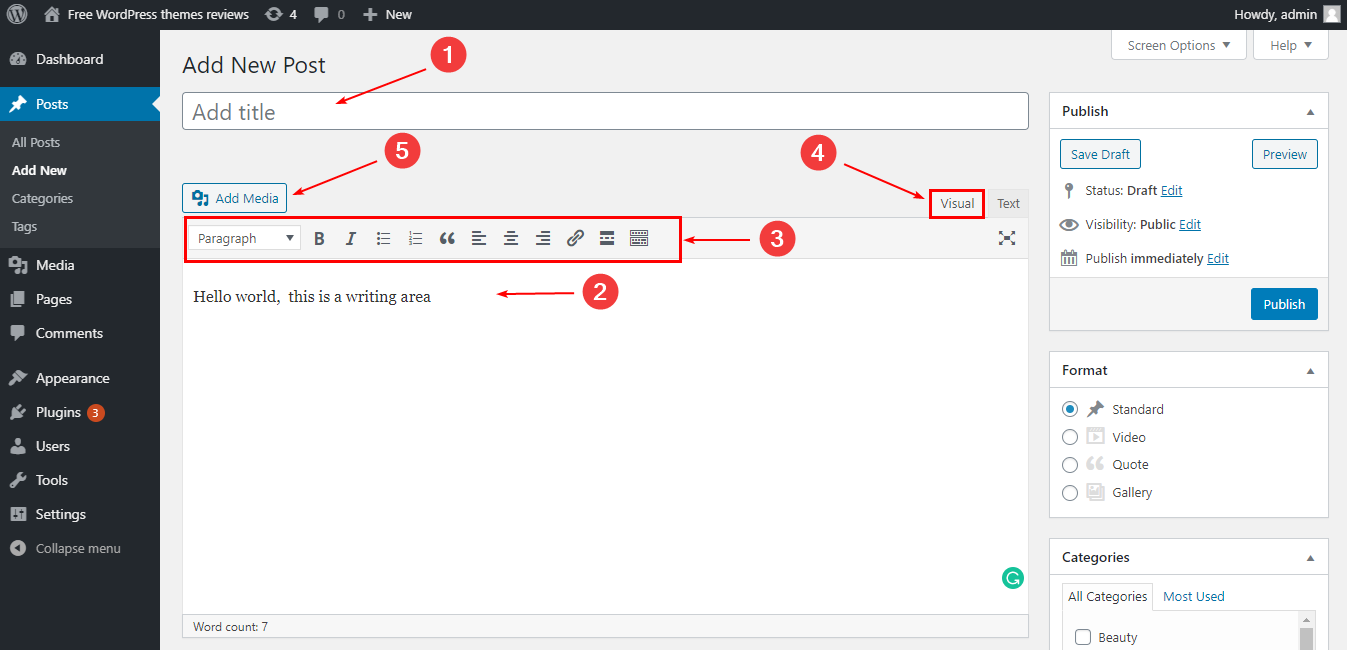The image size is (1347, 650).
Task: Open comments bubble in admin bar
Action: pos(329,14)
